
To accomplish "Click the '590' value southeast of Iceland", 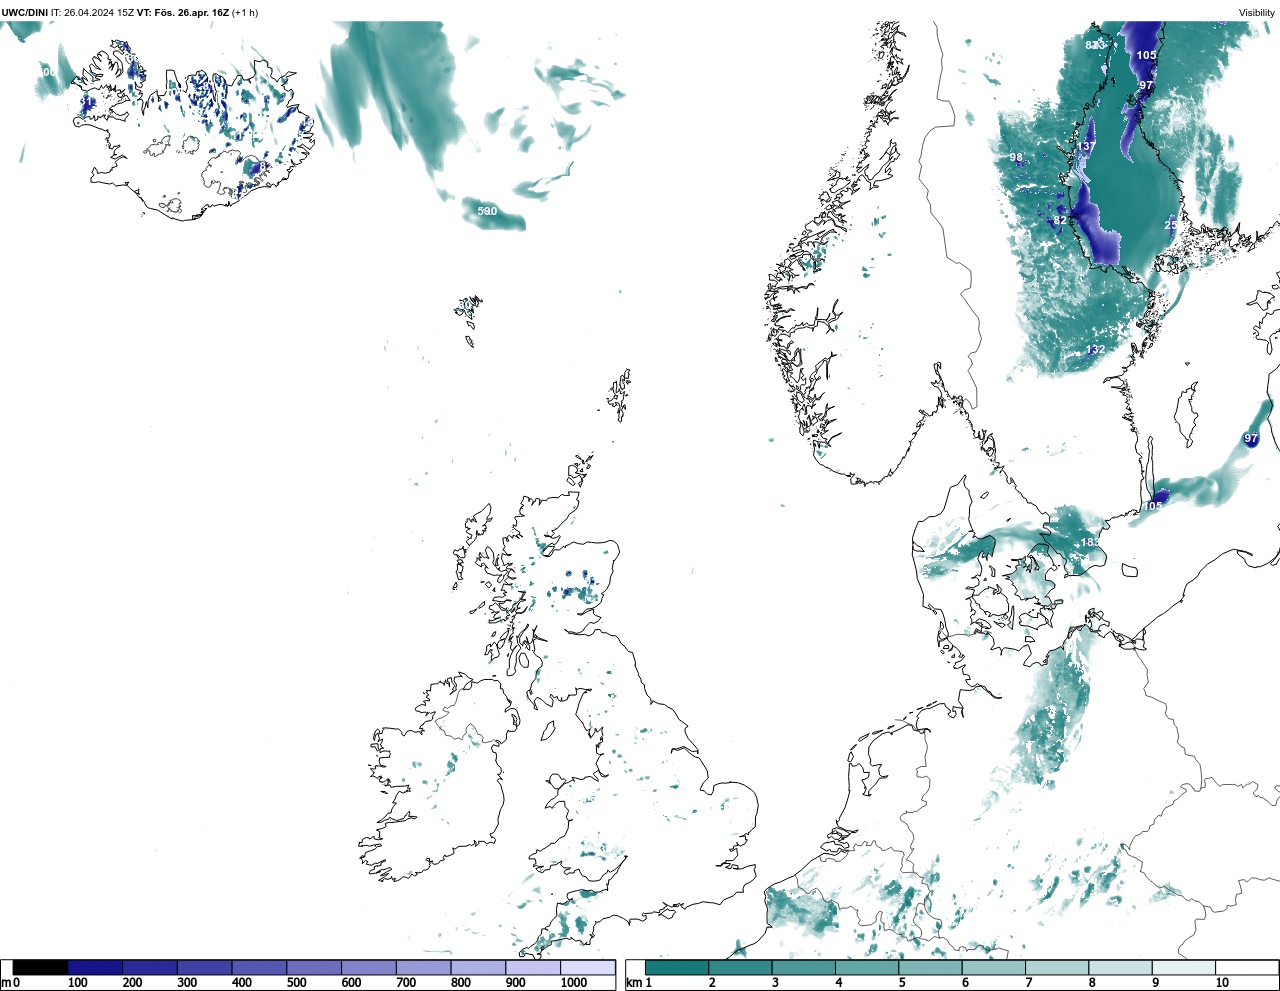I will coord(487,211).
